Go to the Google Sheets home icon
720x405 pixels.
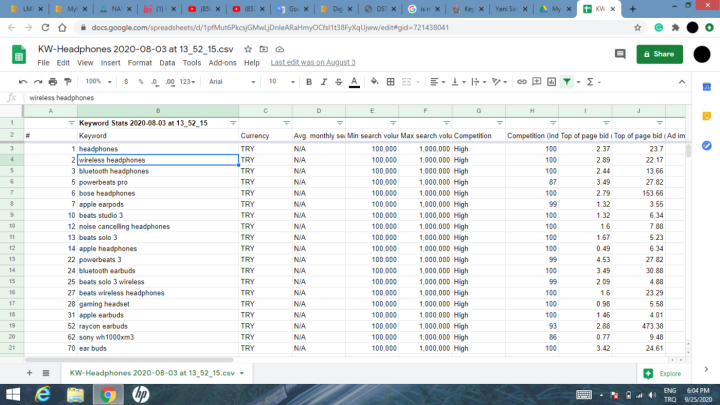point(19,55)
